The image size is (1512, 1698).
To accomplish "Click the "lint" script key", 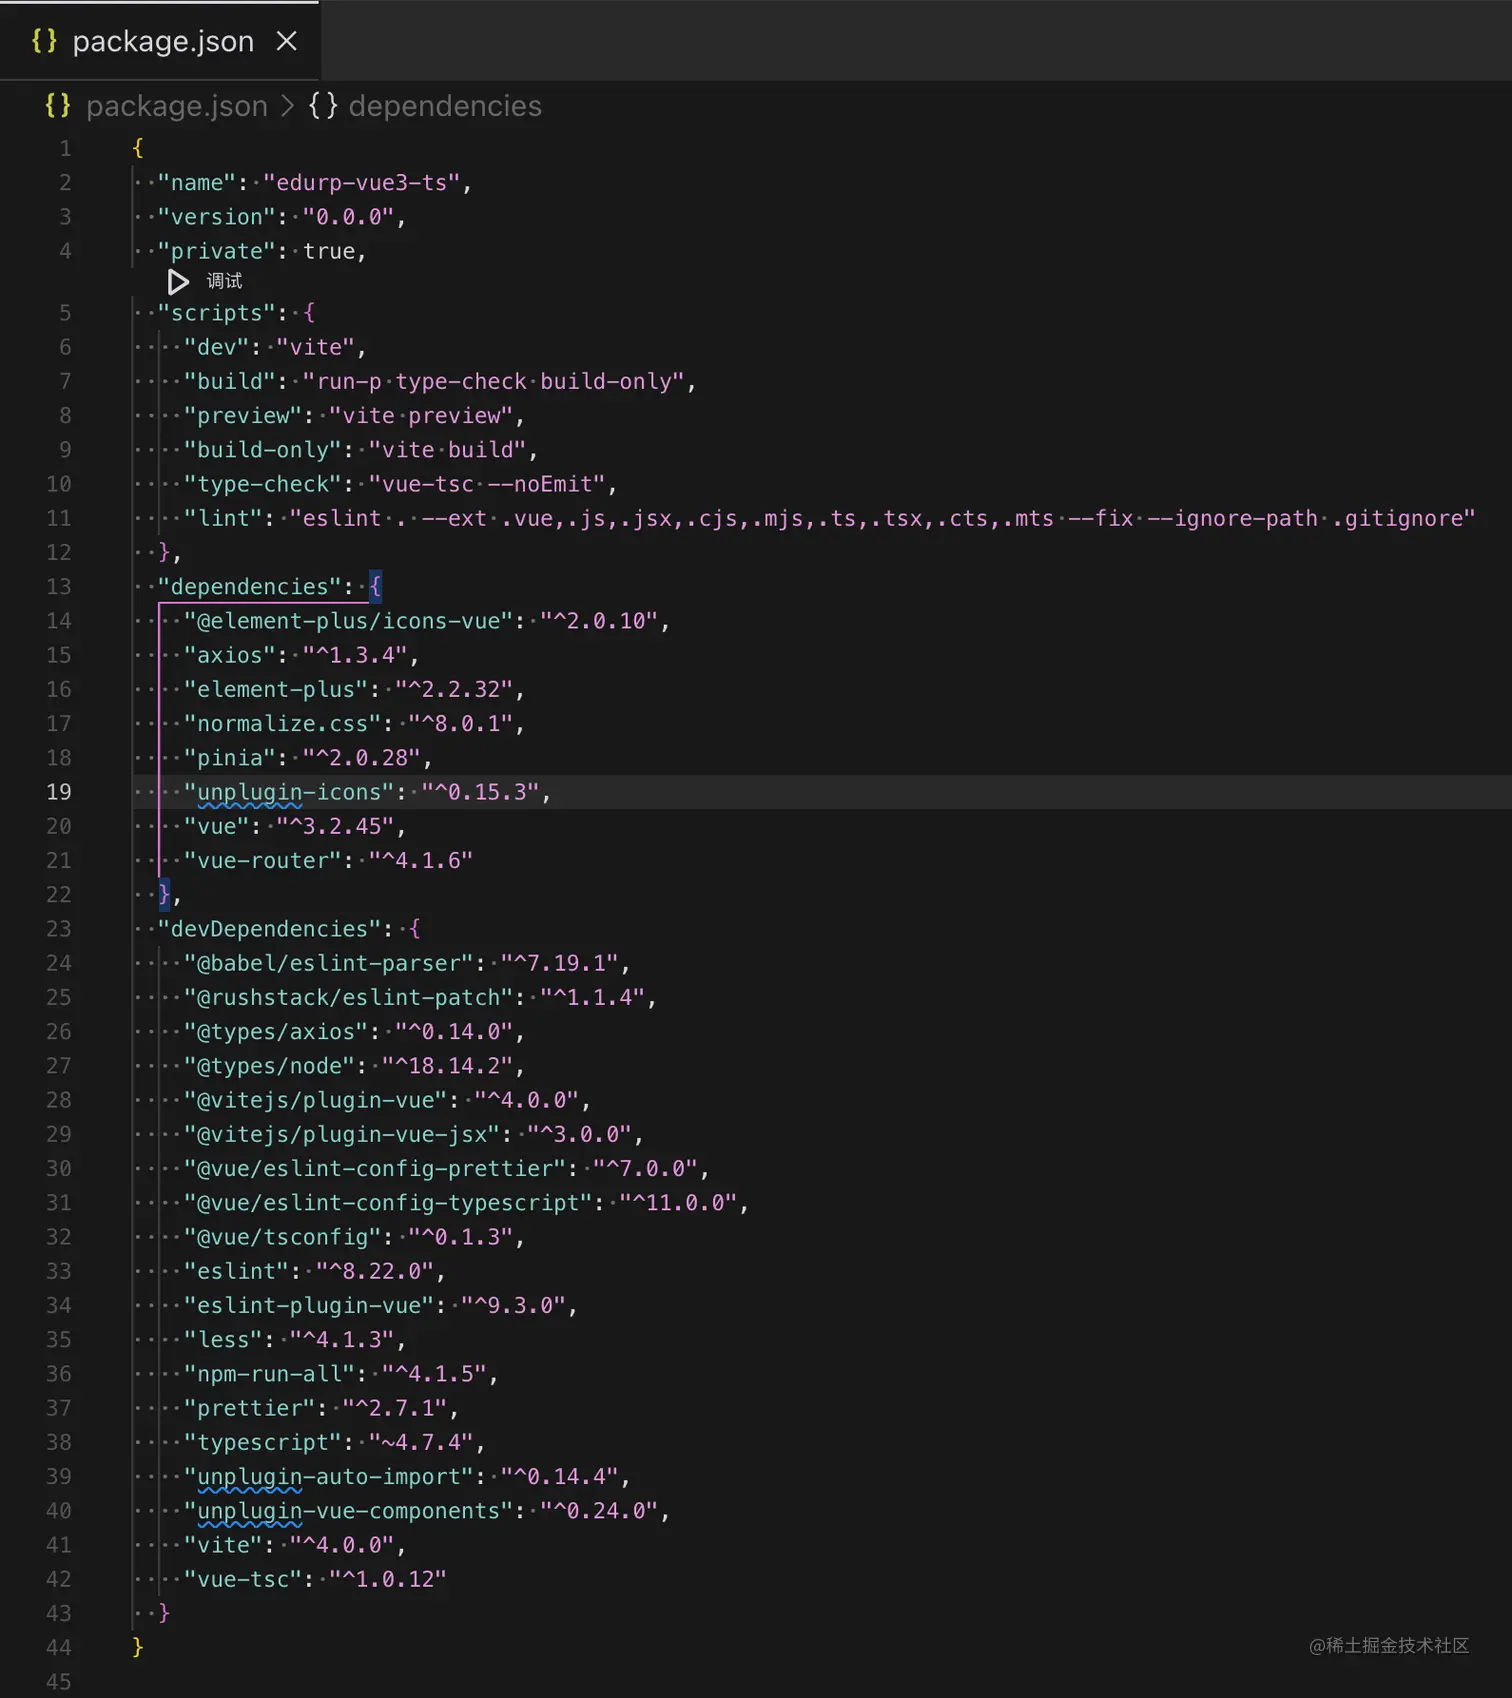I will (x=223, y=518).
